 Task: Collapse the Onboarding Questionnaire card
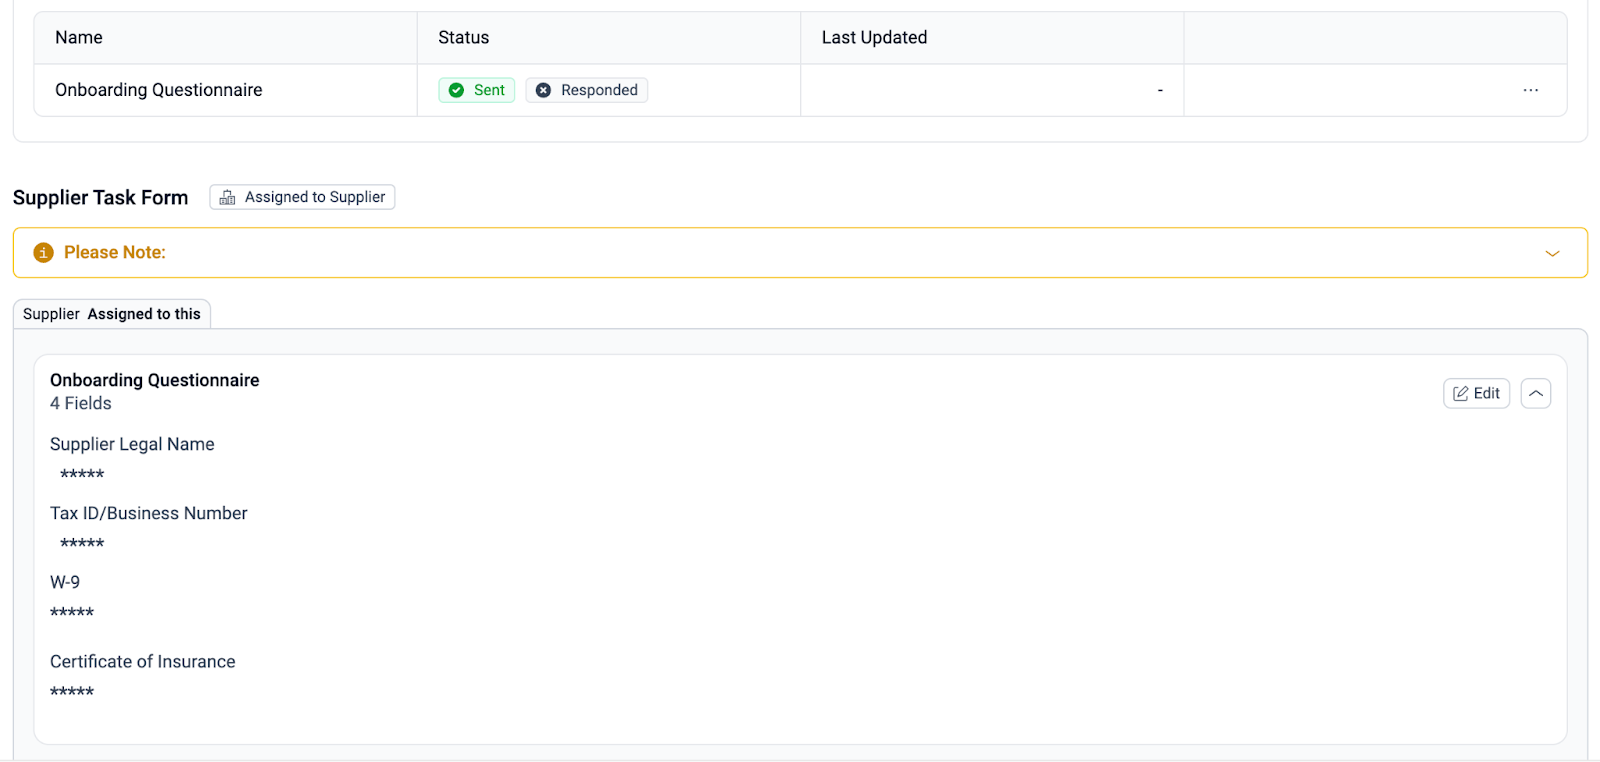[1535, 393]
